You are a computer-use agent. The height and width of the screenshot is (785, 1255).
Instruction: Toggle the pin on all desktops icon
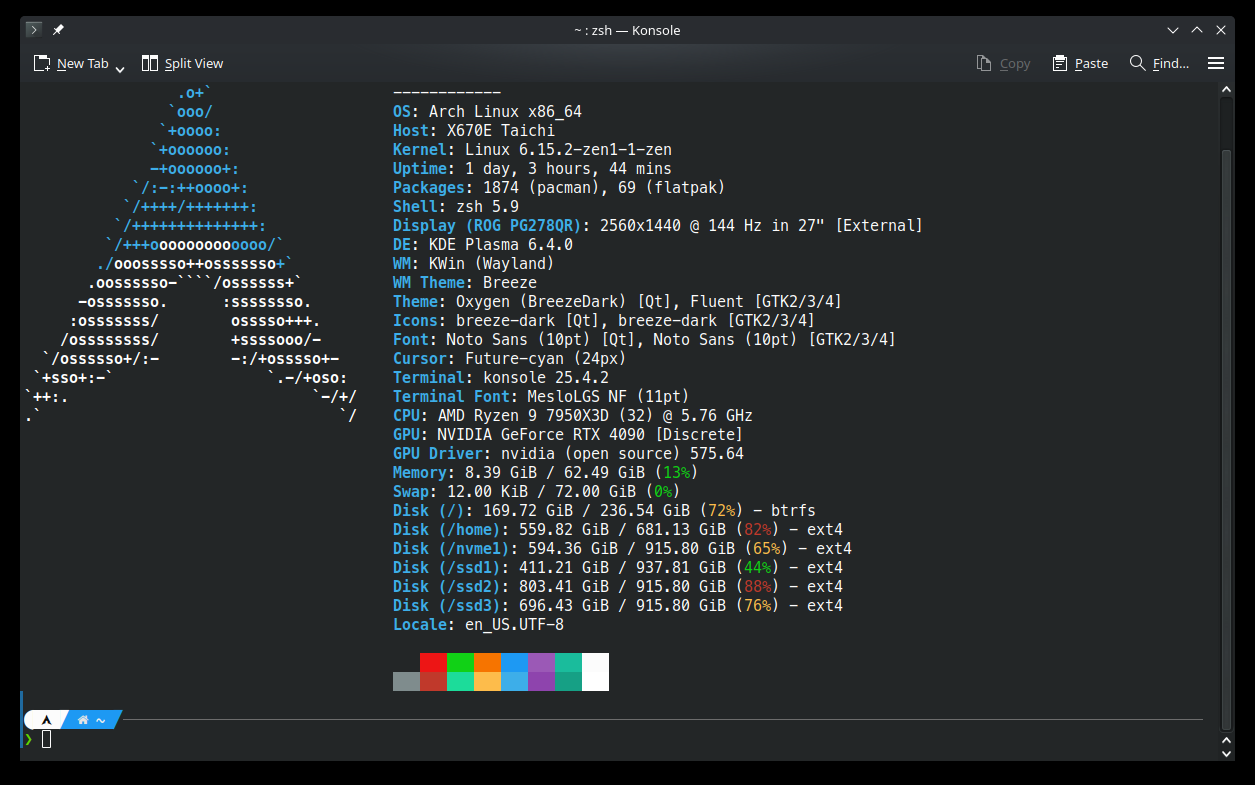pos(58,30)
